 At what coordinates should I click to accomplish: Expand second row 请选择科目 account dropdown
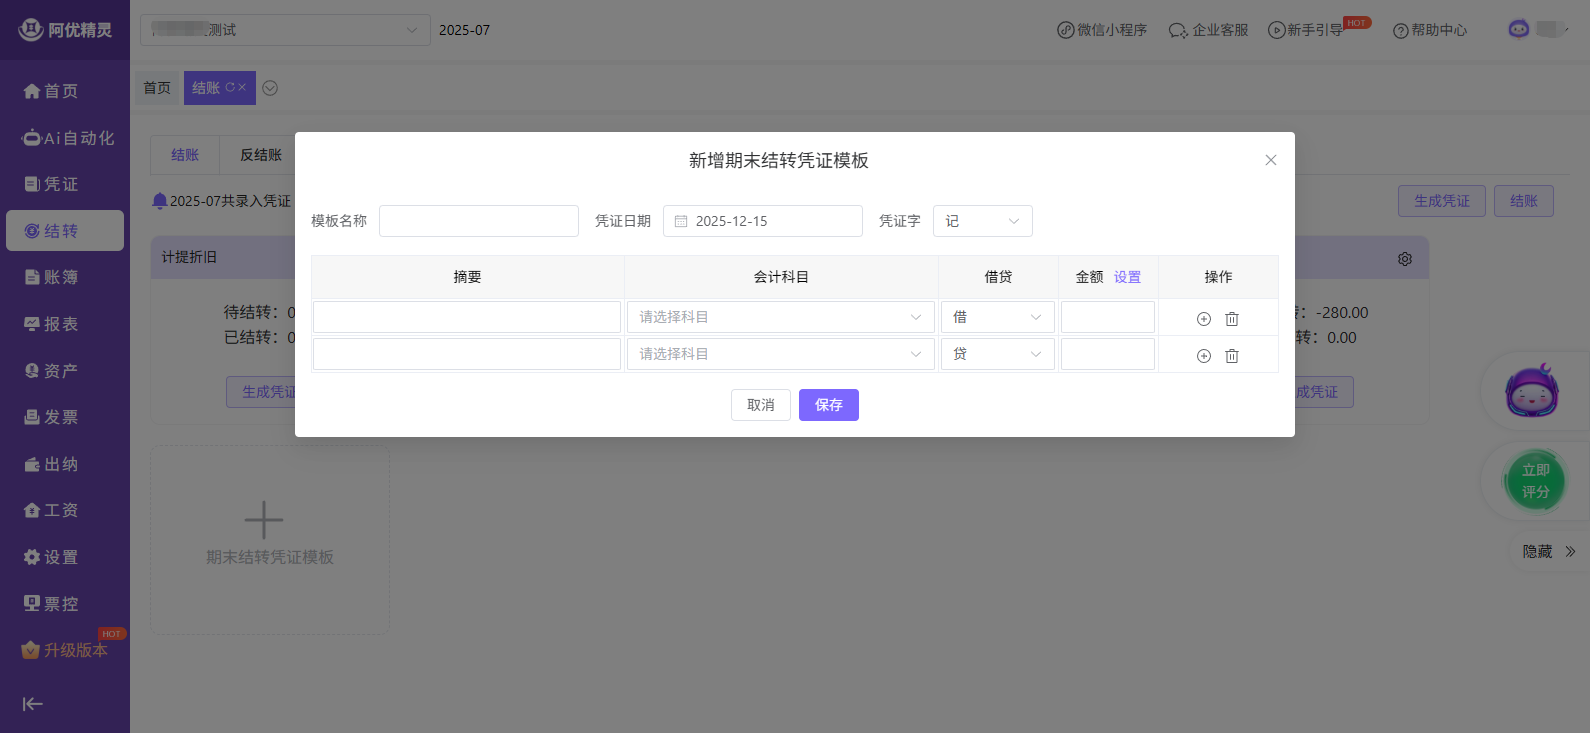pos(780,354)
